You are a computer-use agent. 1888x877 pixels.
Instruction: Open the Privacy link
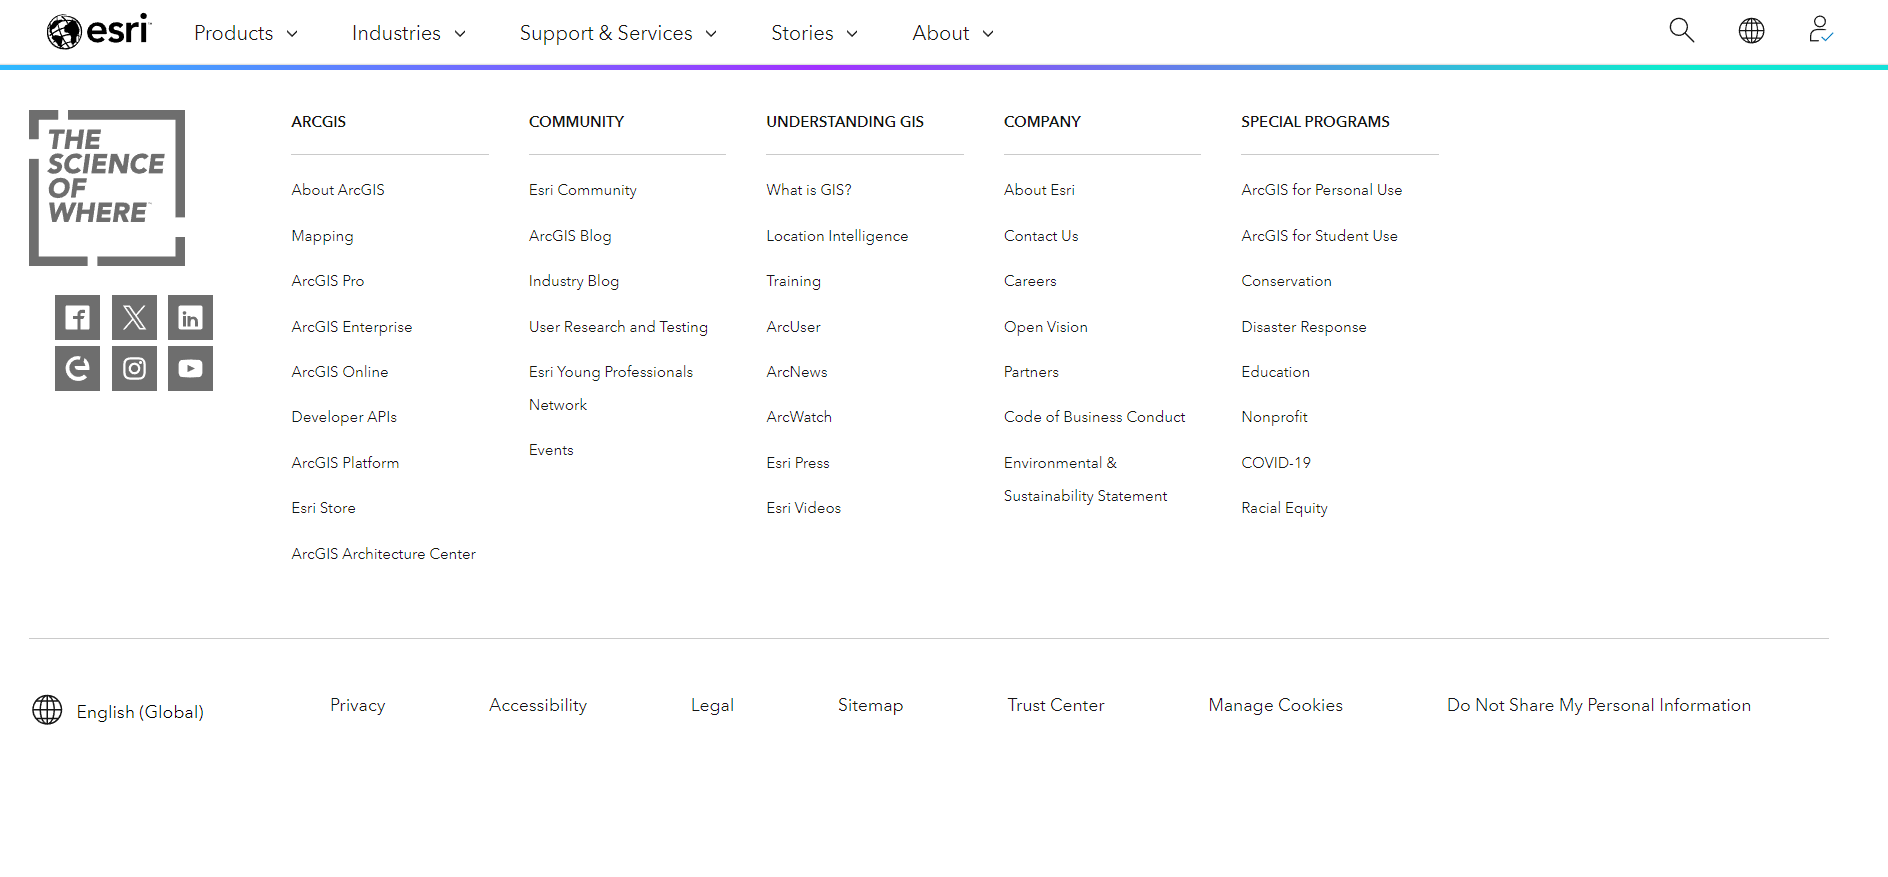pos(358,705)
